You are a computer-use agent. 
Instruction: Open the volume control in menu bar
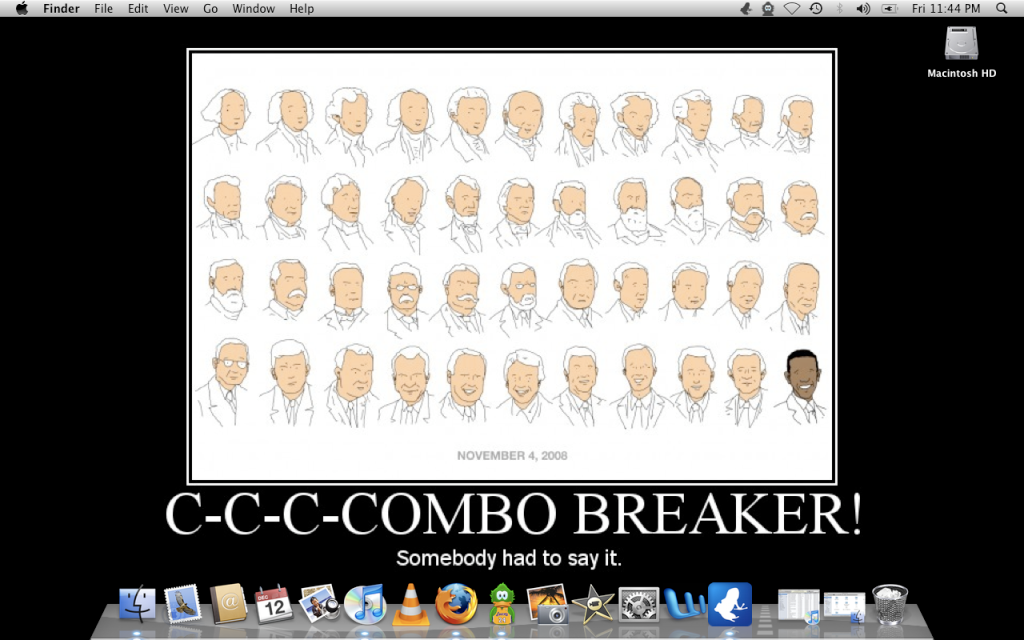tap(863, 8)
